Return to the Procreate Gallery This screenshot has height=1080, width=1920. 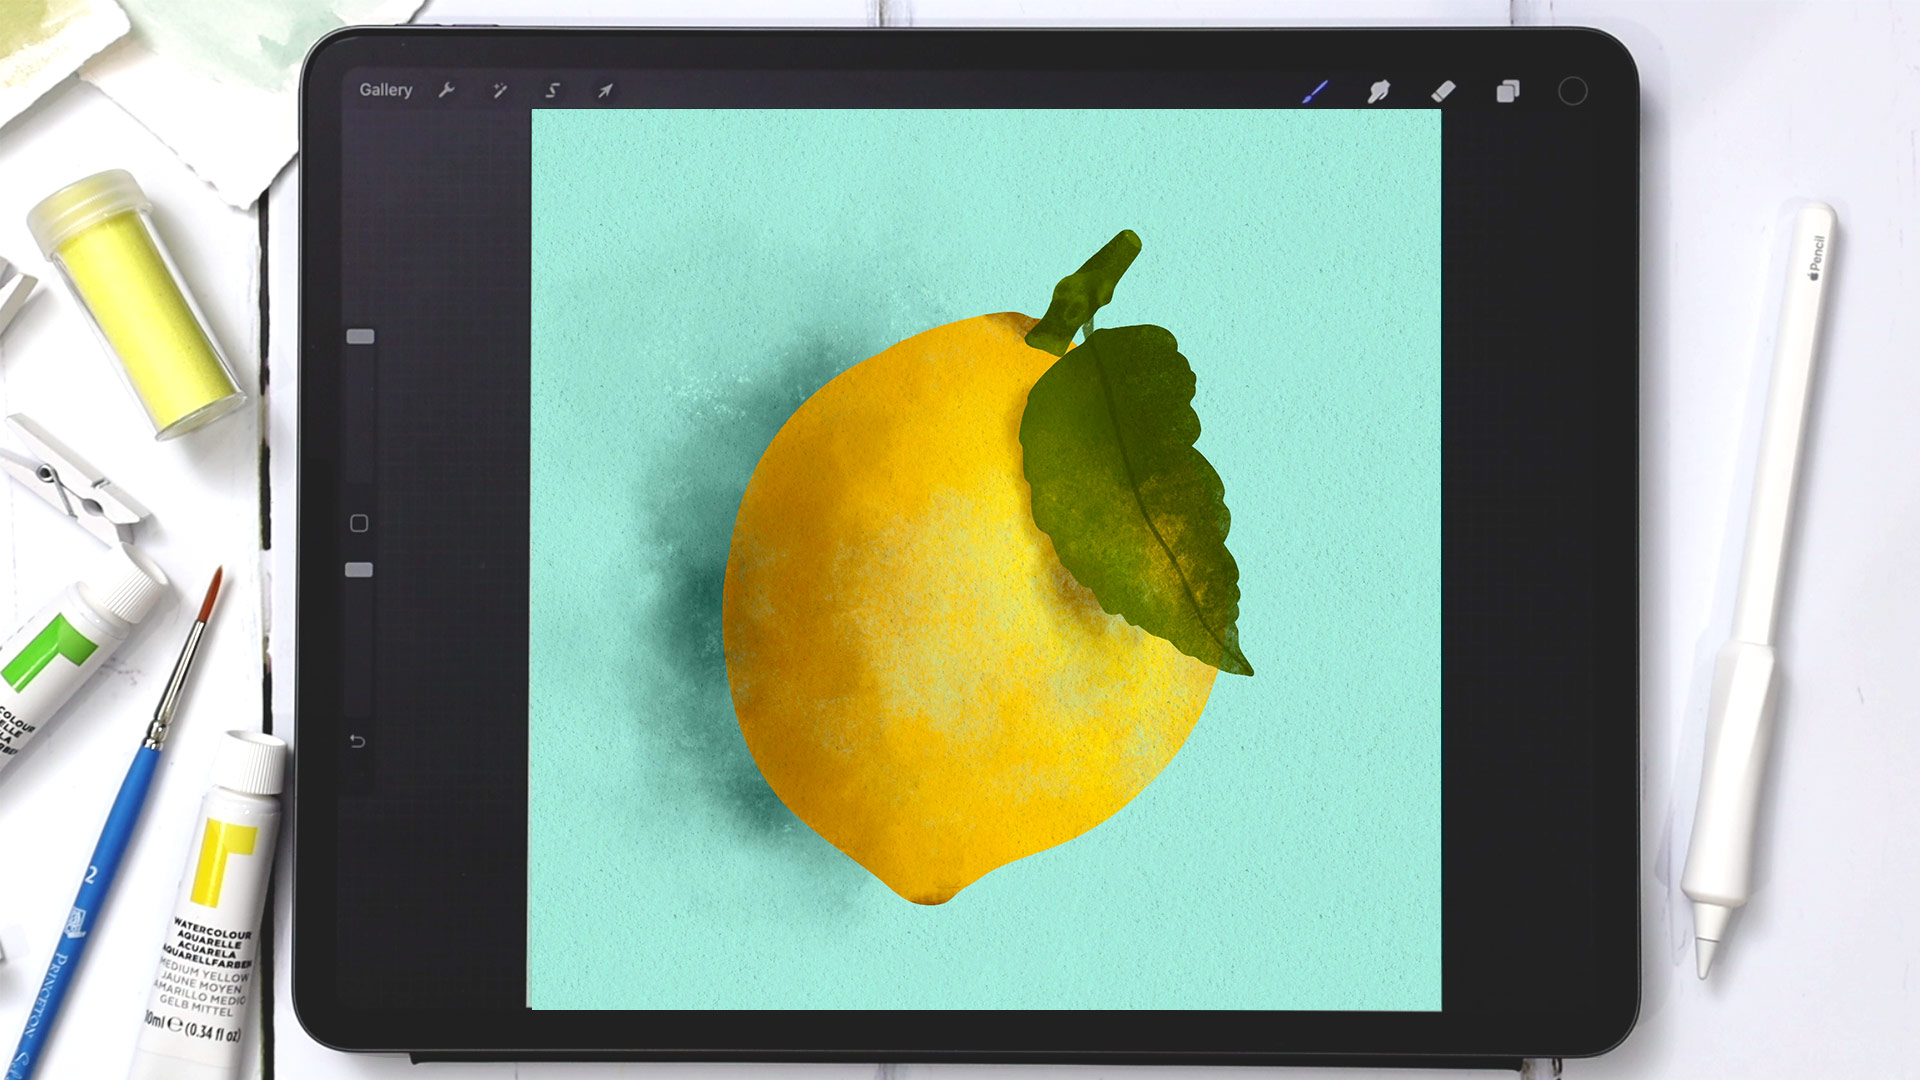(387, 89)
